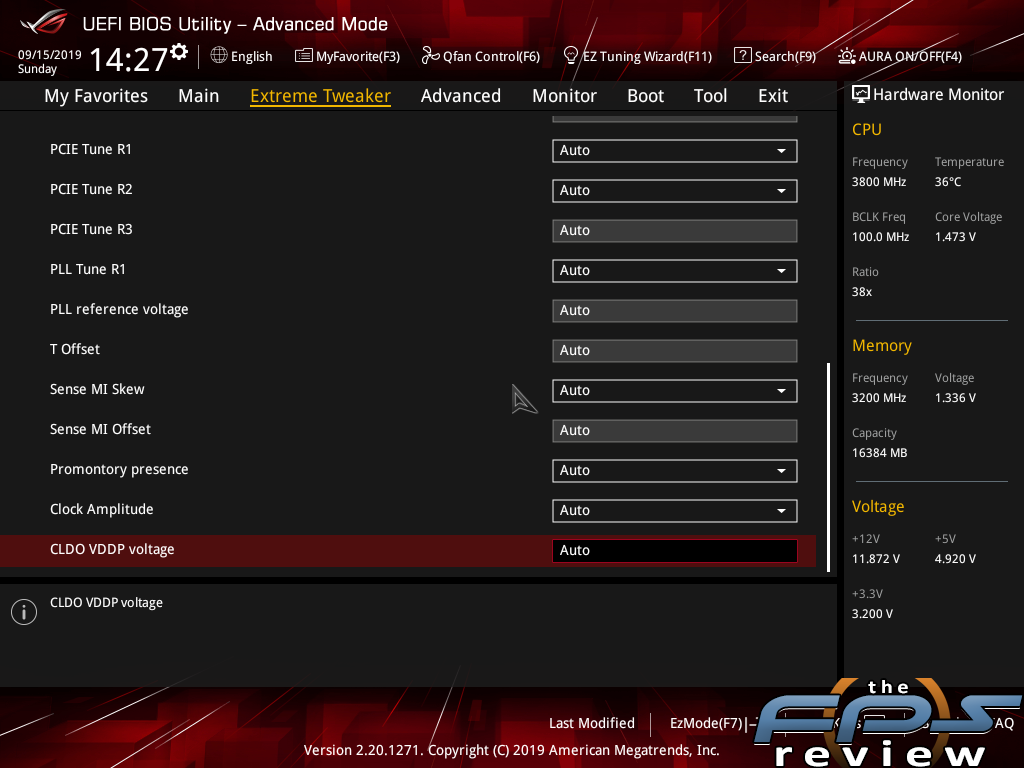Screen dimensions: 1024x768
Task: Switch to Main tab
Action: point(199,96)
